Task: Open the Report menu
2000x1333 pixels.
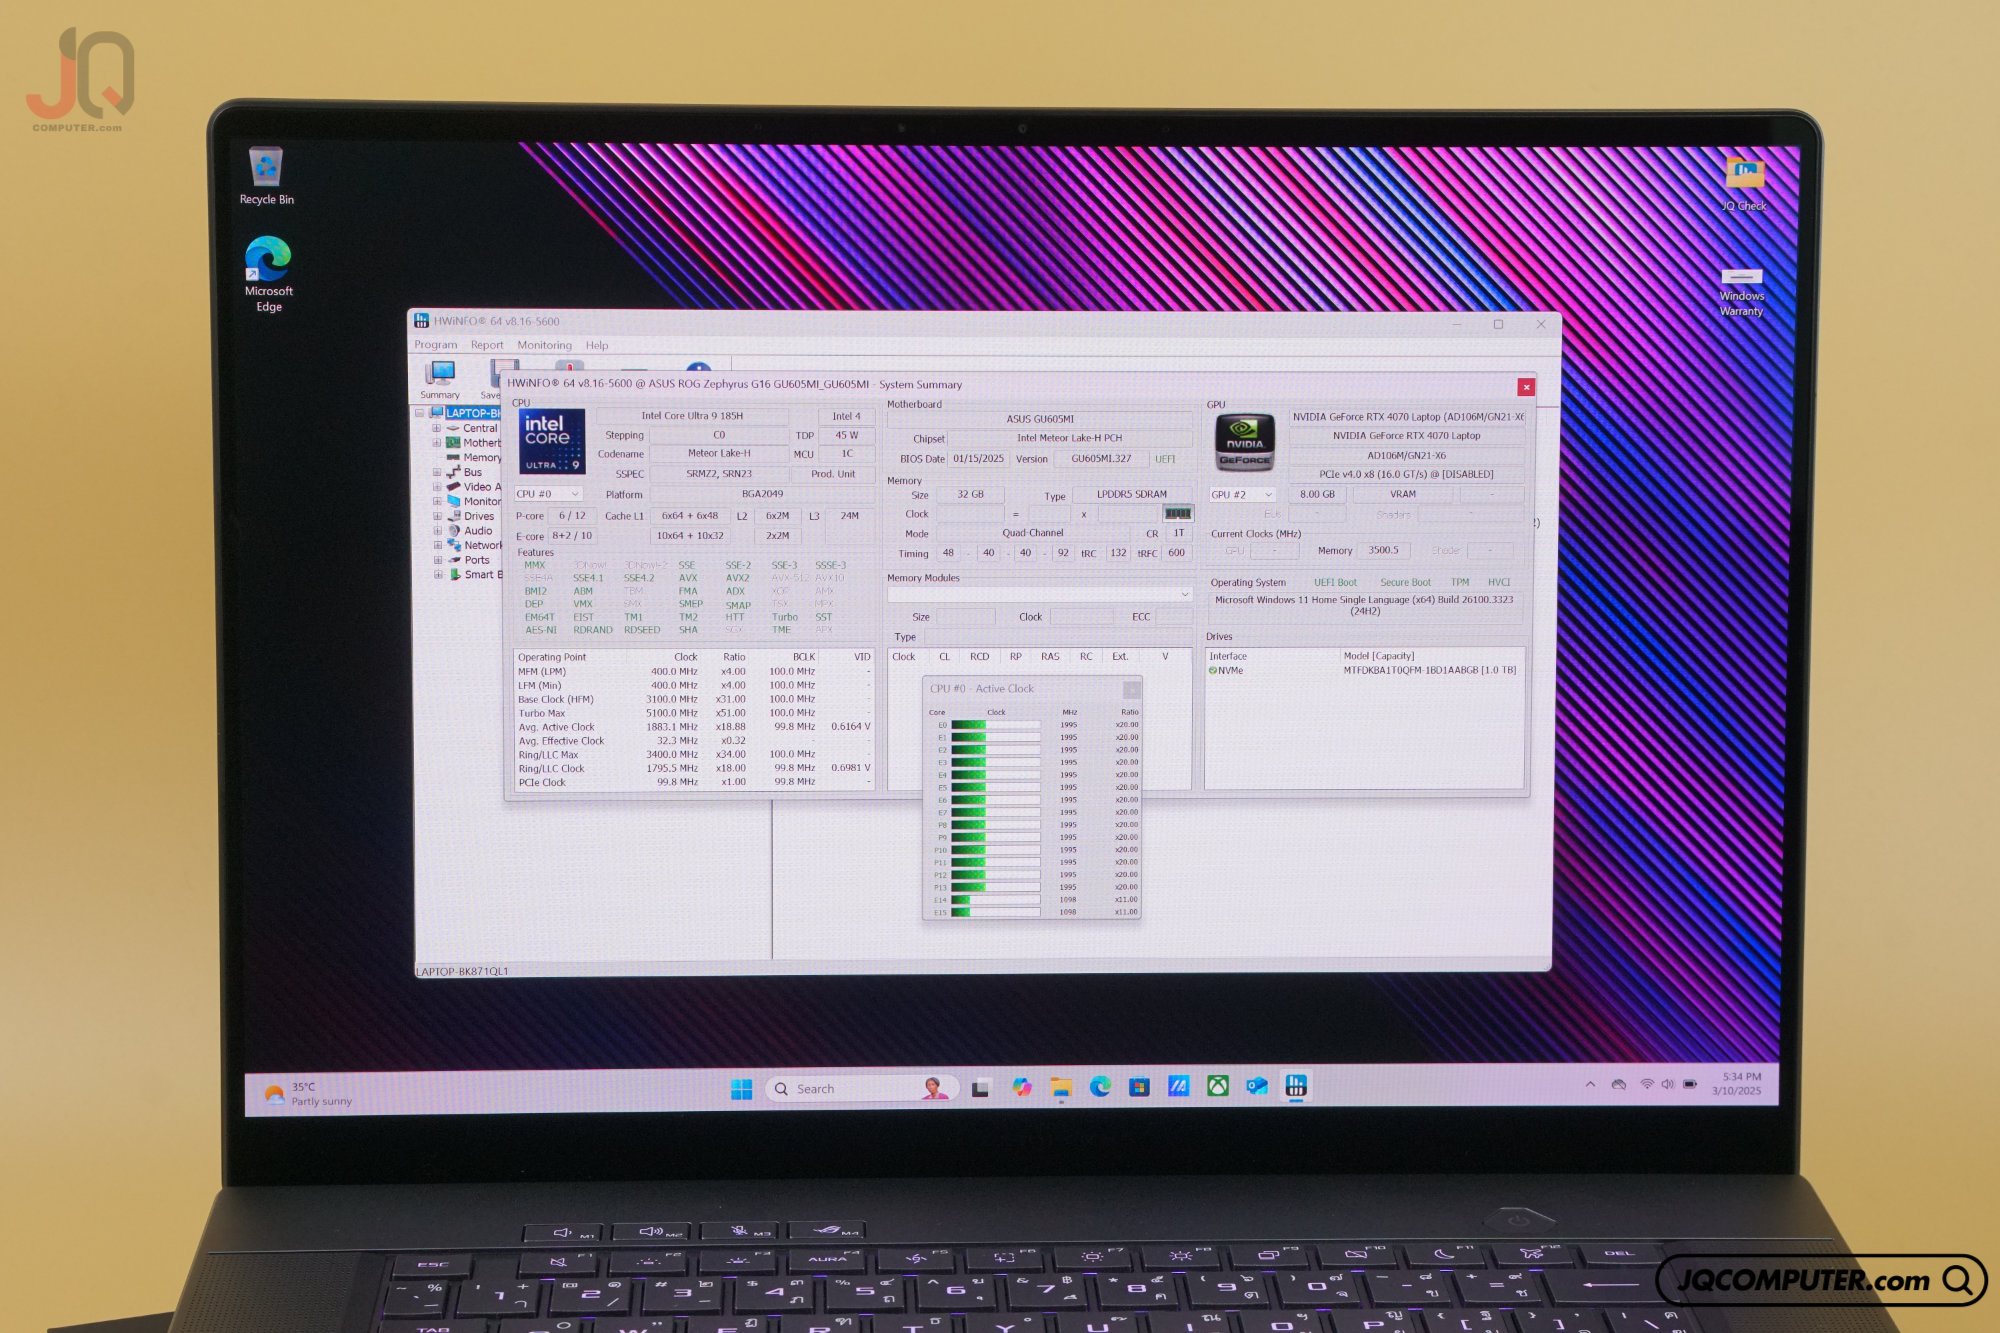Action: [x=487, y=345]
